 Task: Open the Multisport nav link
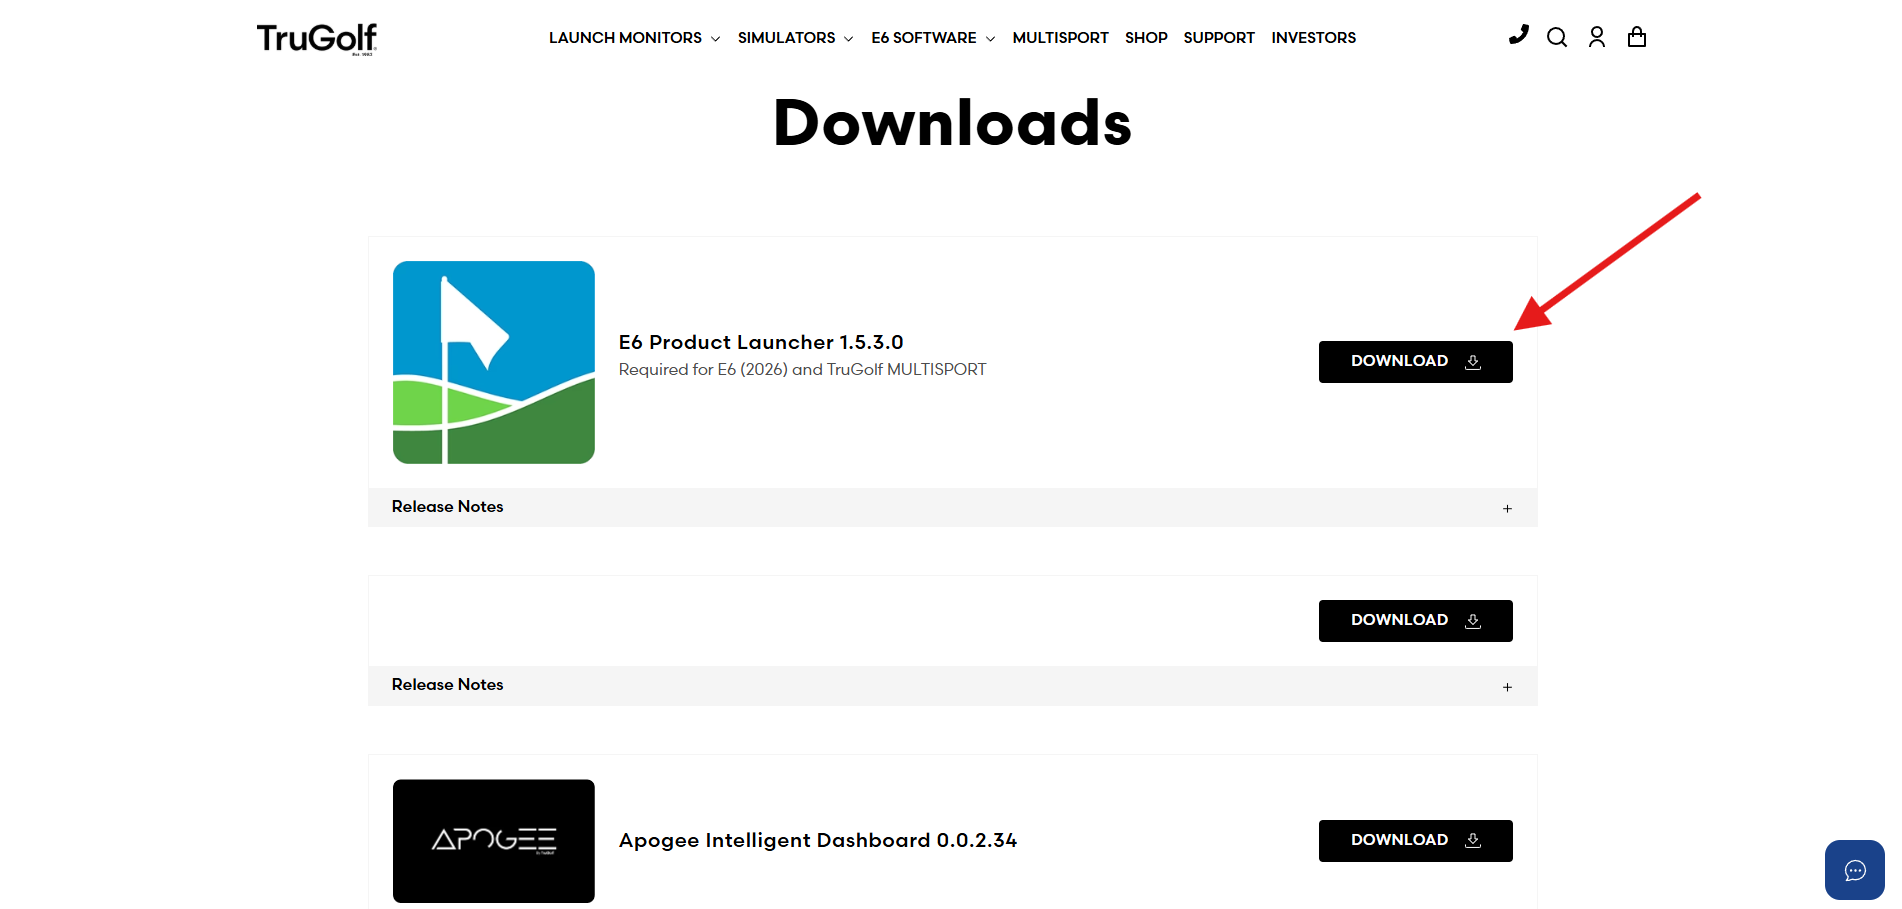click(x=1060, y=38)
